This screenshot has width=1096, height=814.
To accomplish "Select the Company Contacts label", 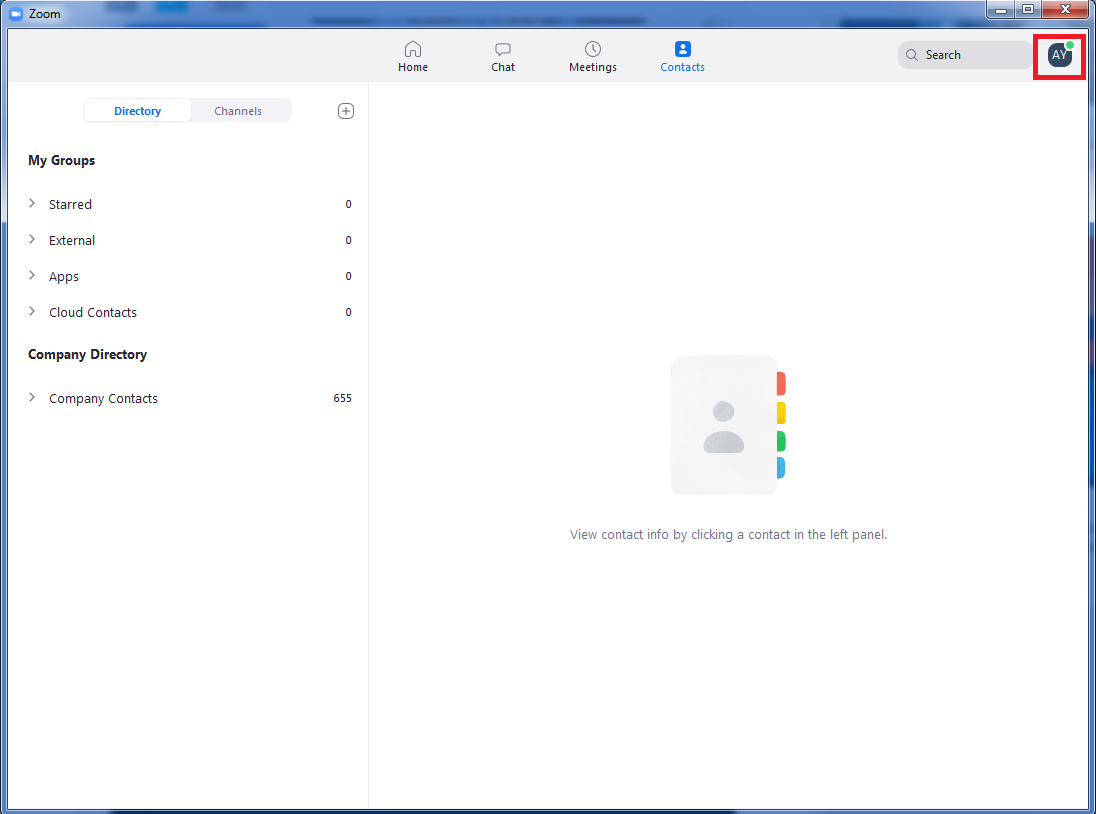I will pos(103,398).
